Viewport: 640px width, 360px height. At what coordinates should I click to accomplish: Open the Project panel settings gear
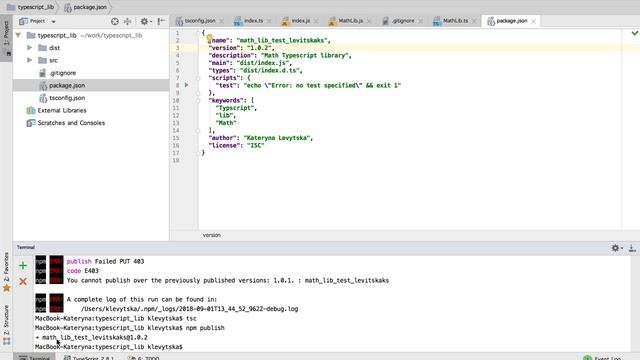click(145, 21)
